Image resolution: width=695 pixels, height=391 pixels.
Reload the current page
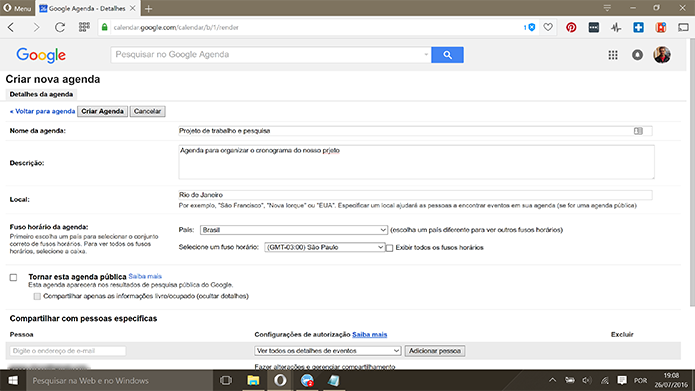click(x=60, y=27)
